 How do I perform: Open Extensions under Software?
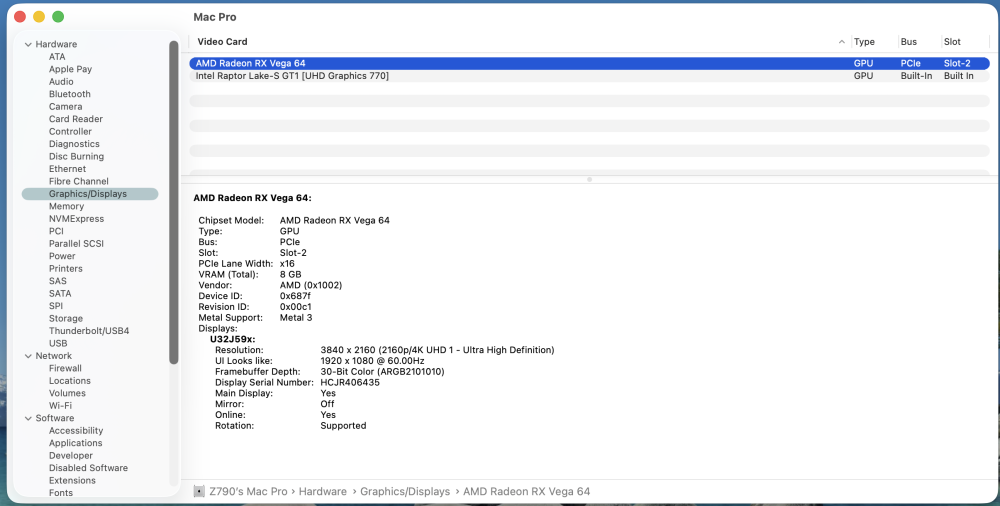pos(72,480)
